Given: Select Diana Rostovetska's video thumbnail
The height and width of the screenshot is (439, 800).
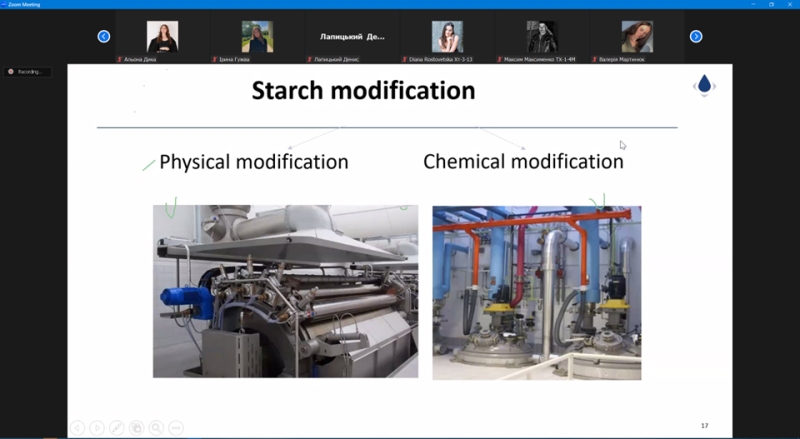Looking at the screenshot, I should 447,37.
